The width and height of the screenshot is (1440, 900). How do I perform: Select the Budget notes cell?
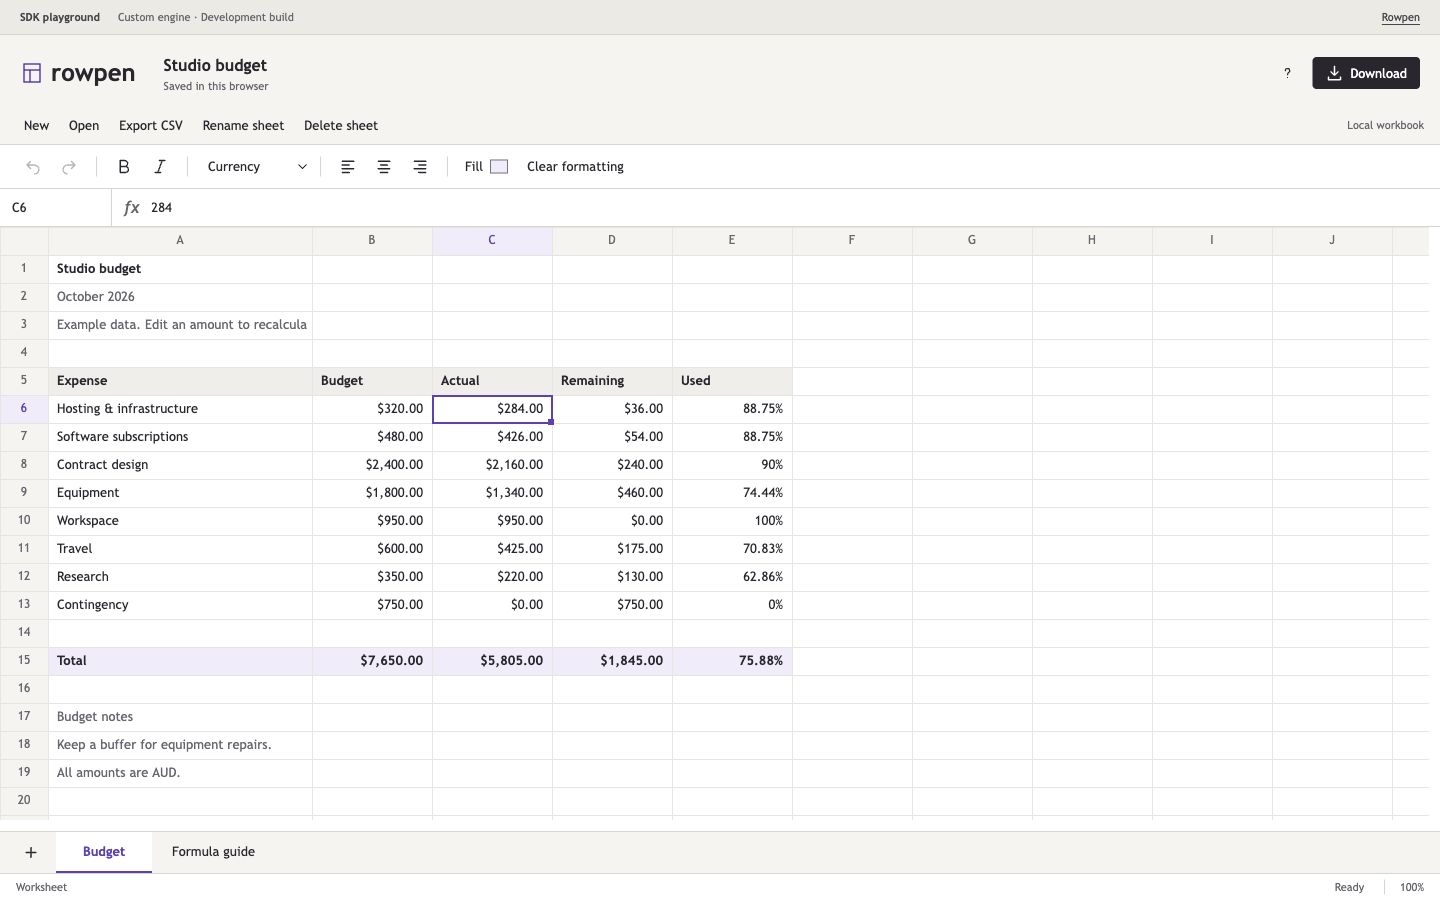(180, 717)
